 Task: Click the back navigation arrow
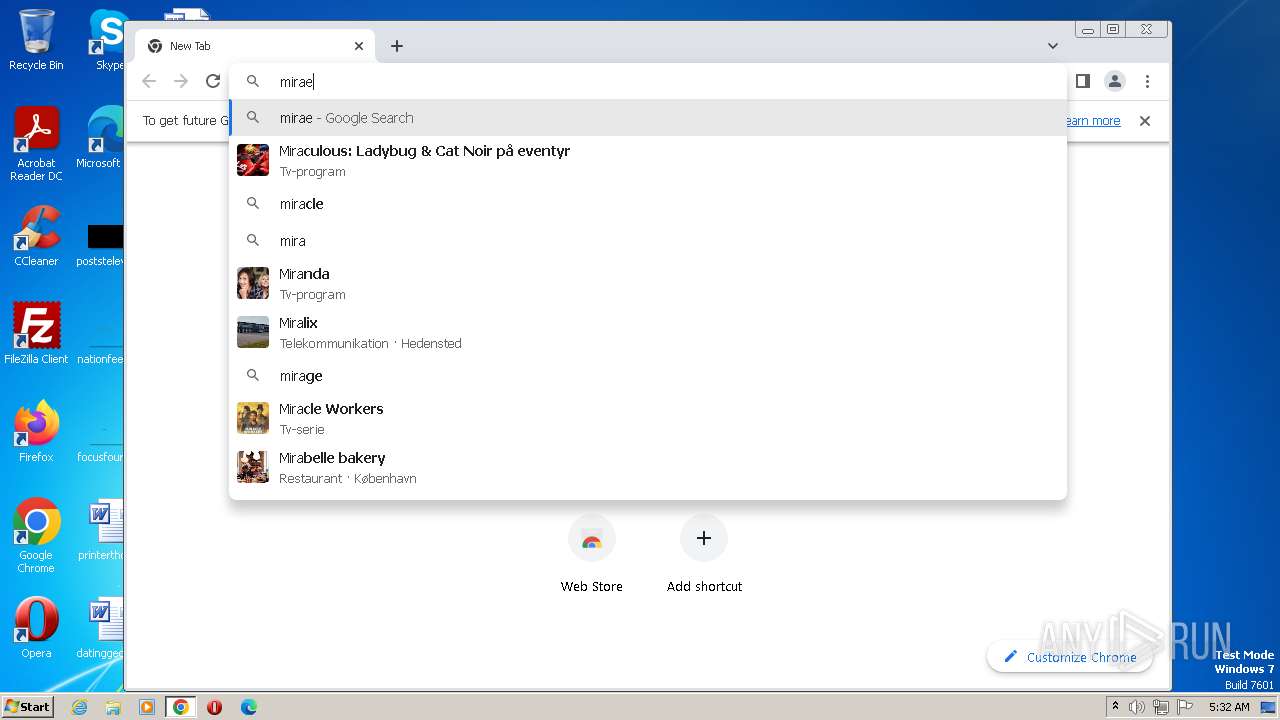tap(149, 81)
